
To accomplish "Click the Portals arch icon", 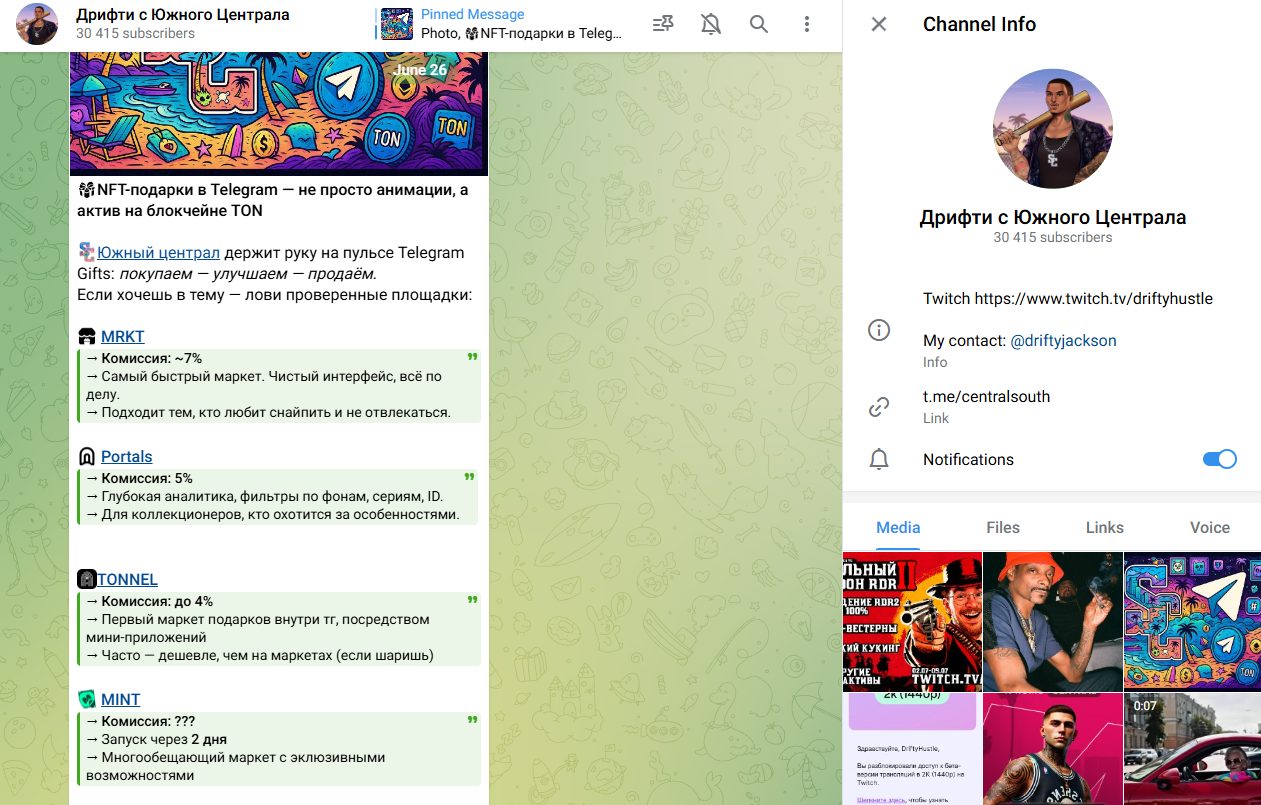I will point(87,457).
